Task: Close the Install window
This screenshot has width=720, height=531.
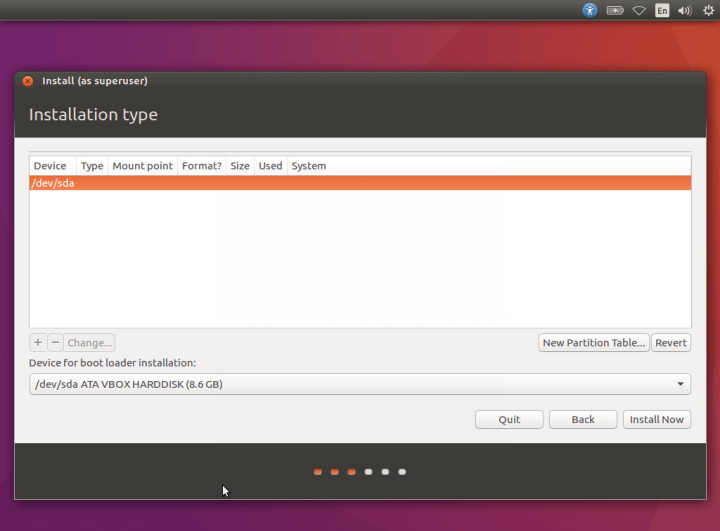Action: coord(28,81)
